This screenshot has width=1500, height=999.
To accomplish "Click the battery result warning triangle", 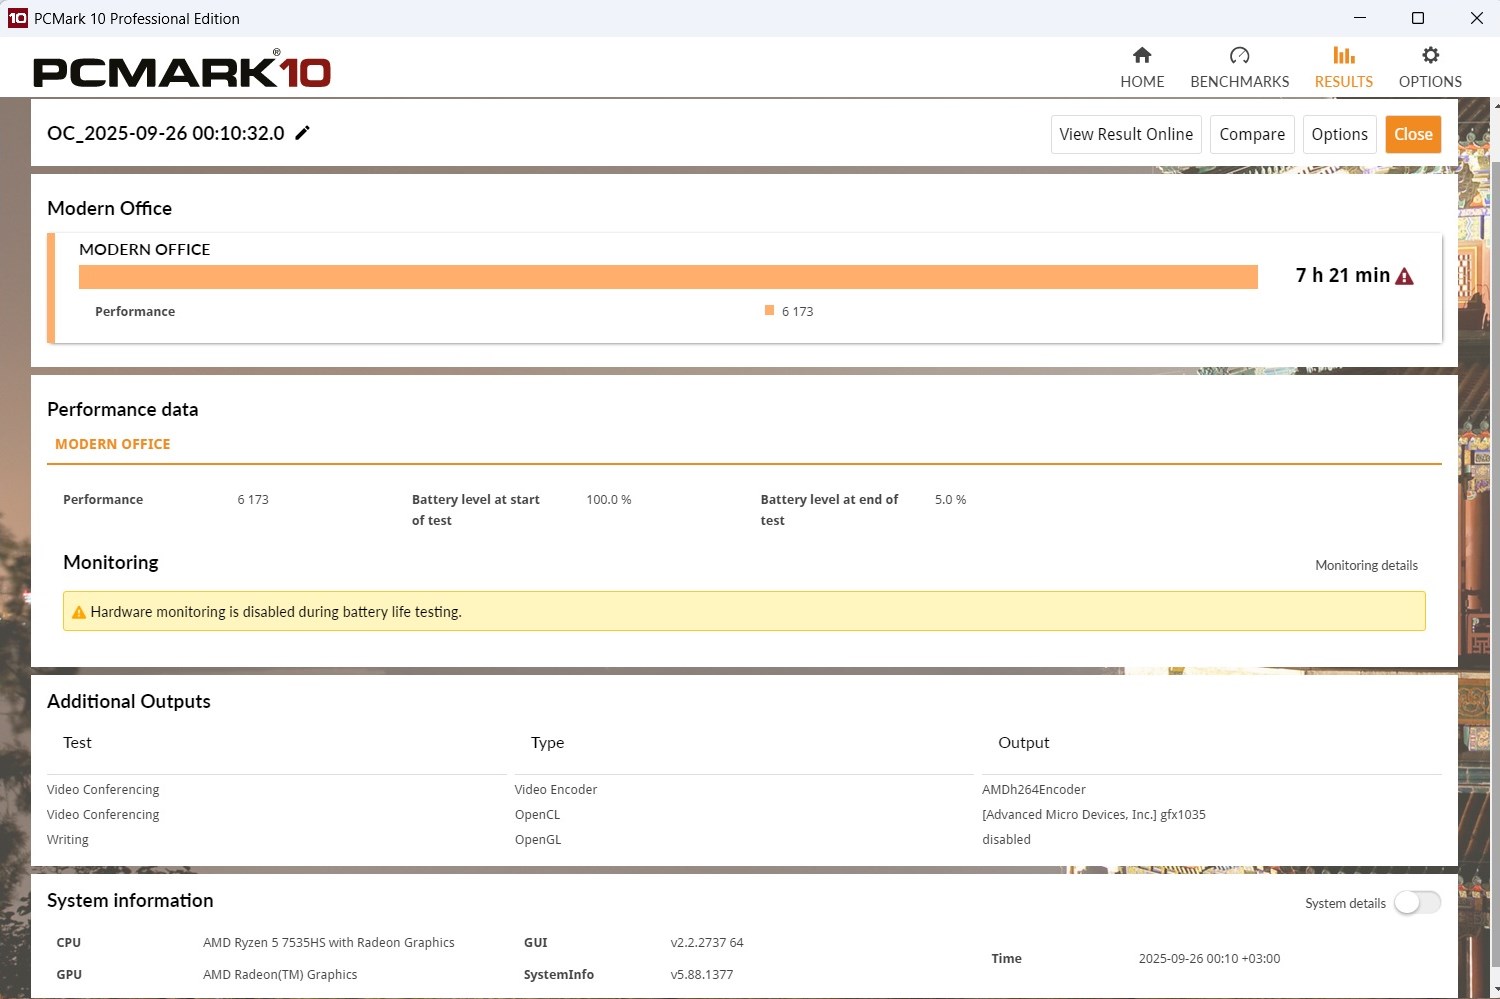I will 1404,276.
